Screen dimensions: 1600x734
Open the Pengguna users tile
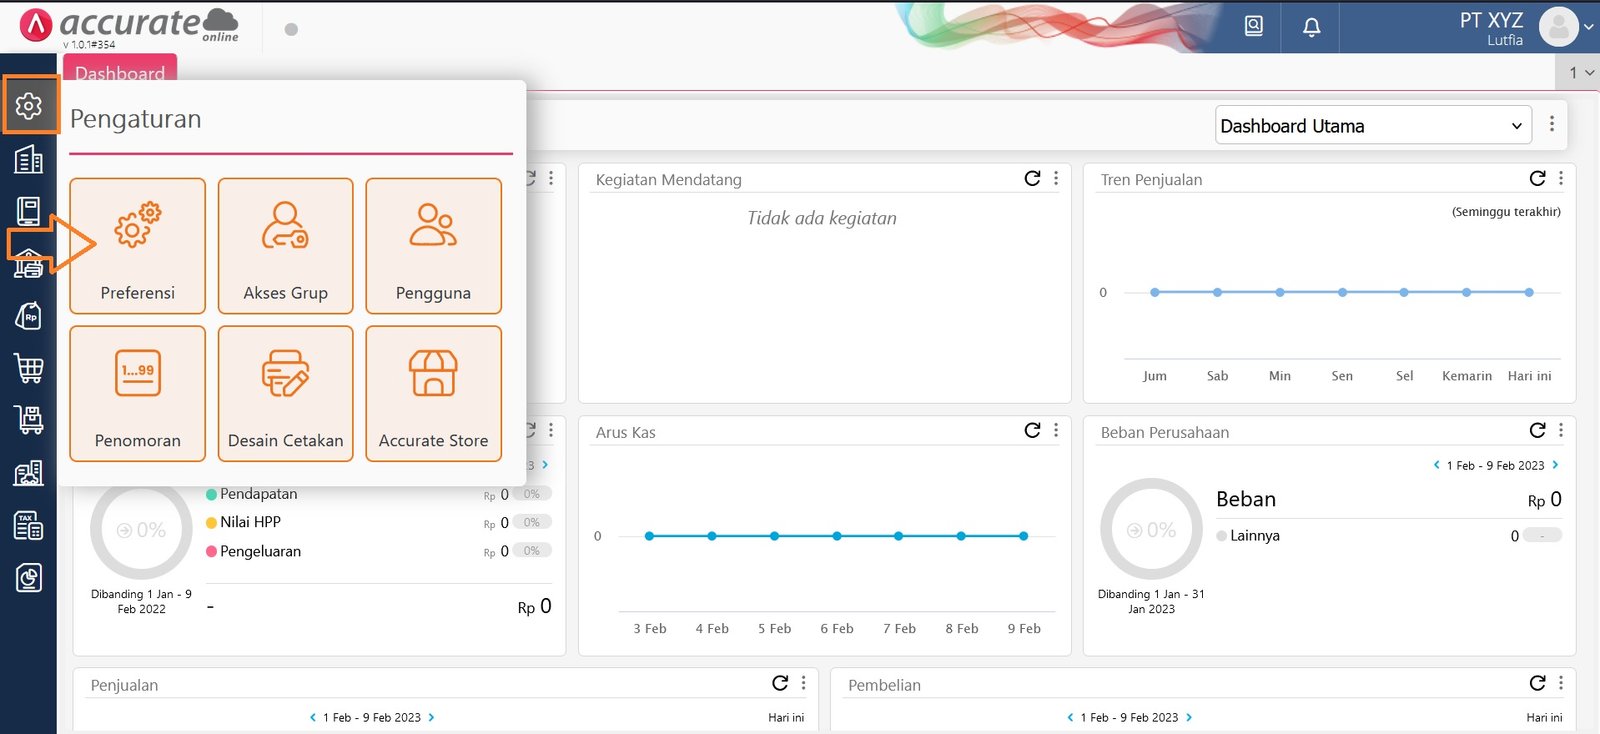point(433,246)
